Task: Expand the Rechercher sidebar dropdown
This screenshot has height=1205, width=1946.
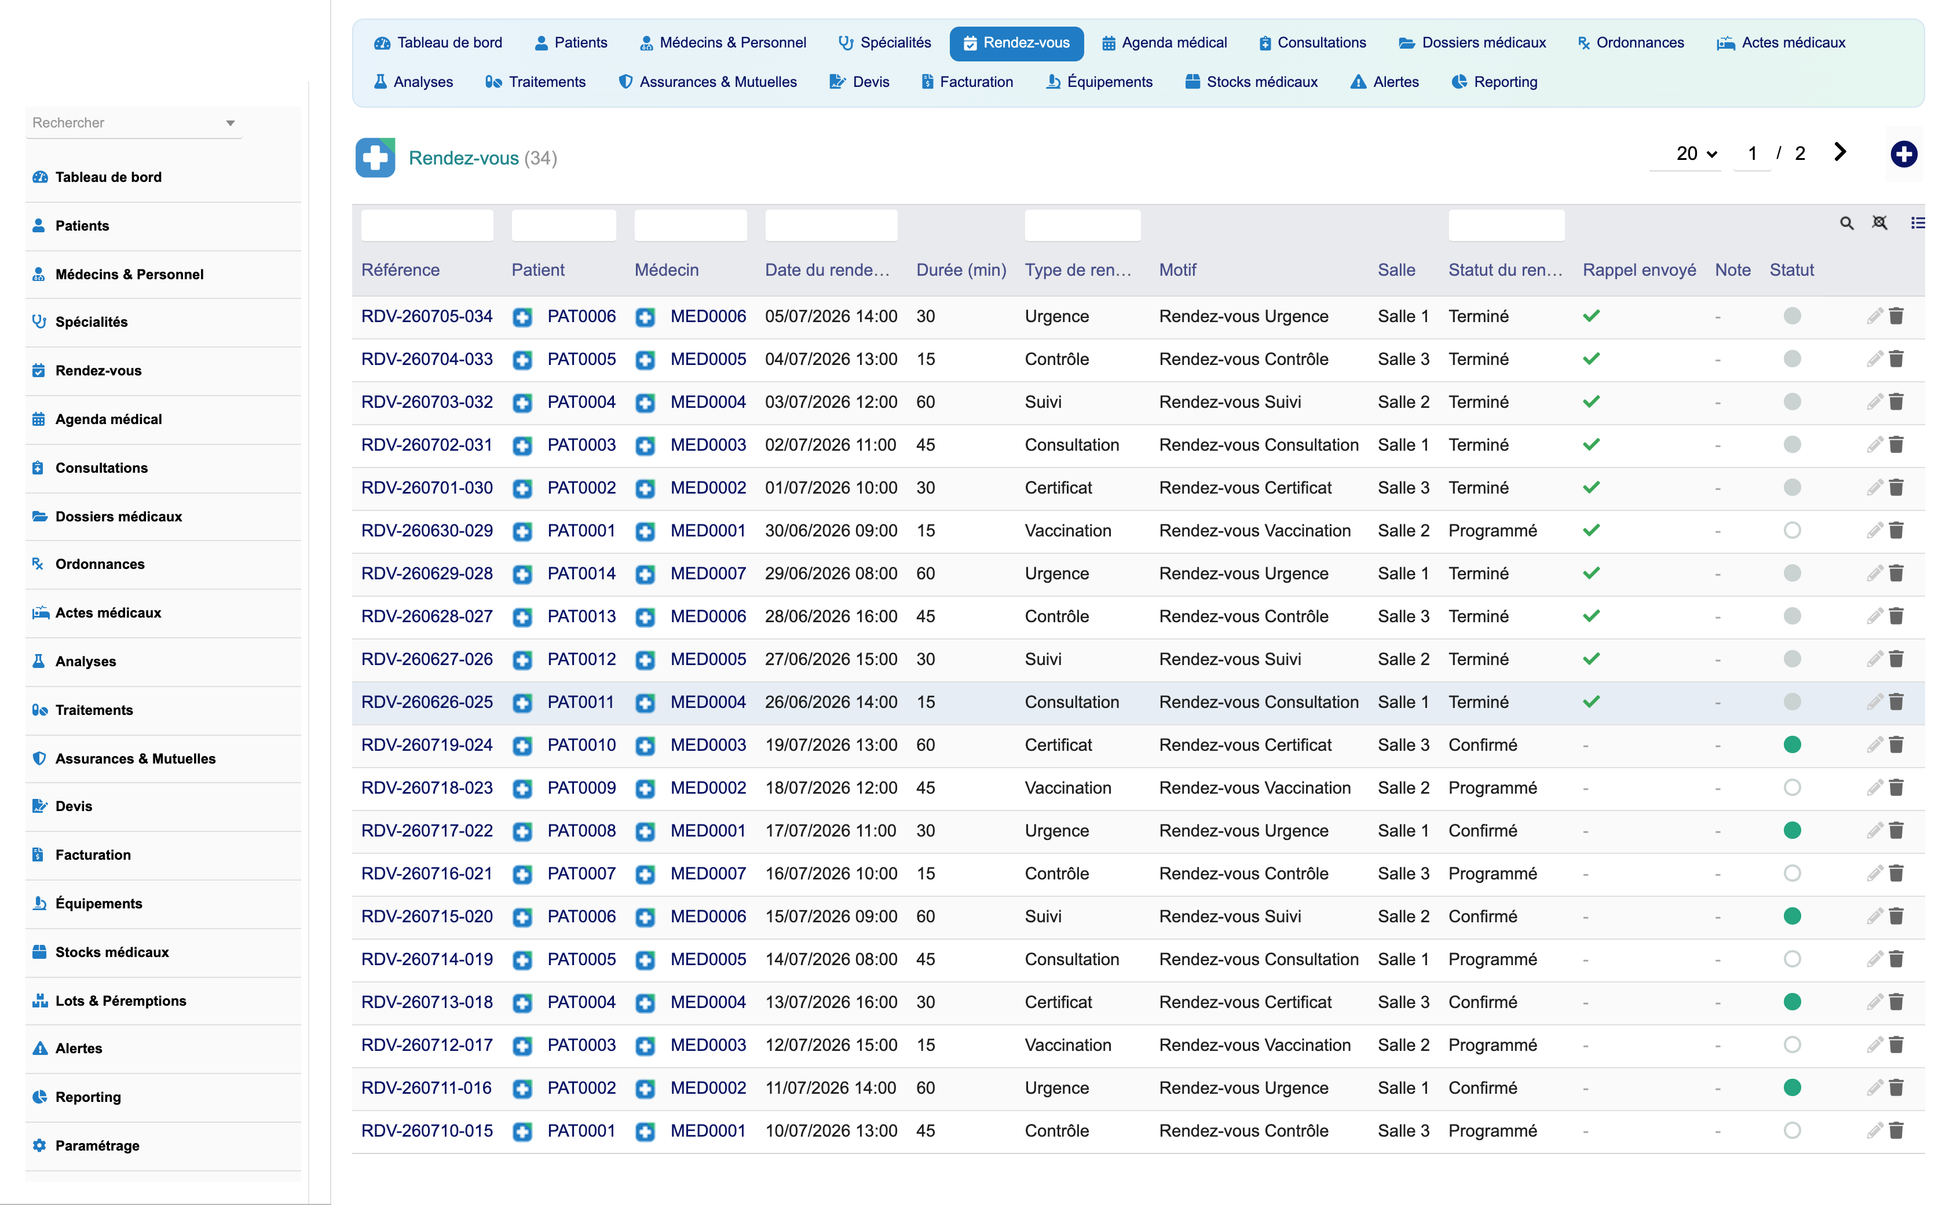Action: [230, 123]
